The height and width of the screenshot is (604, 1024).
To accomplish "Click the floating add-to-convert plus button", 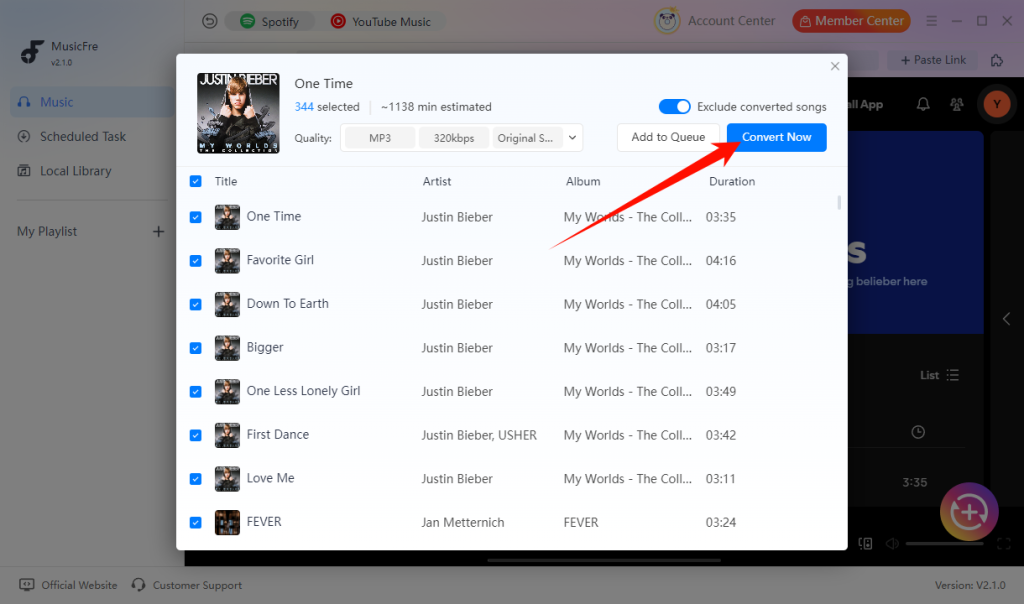I will [969, 512].
